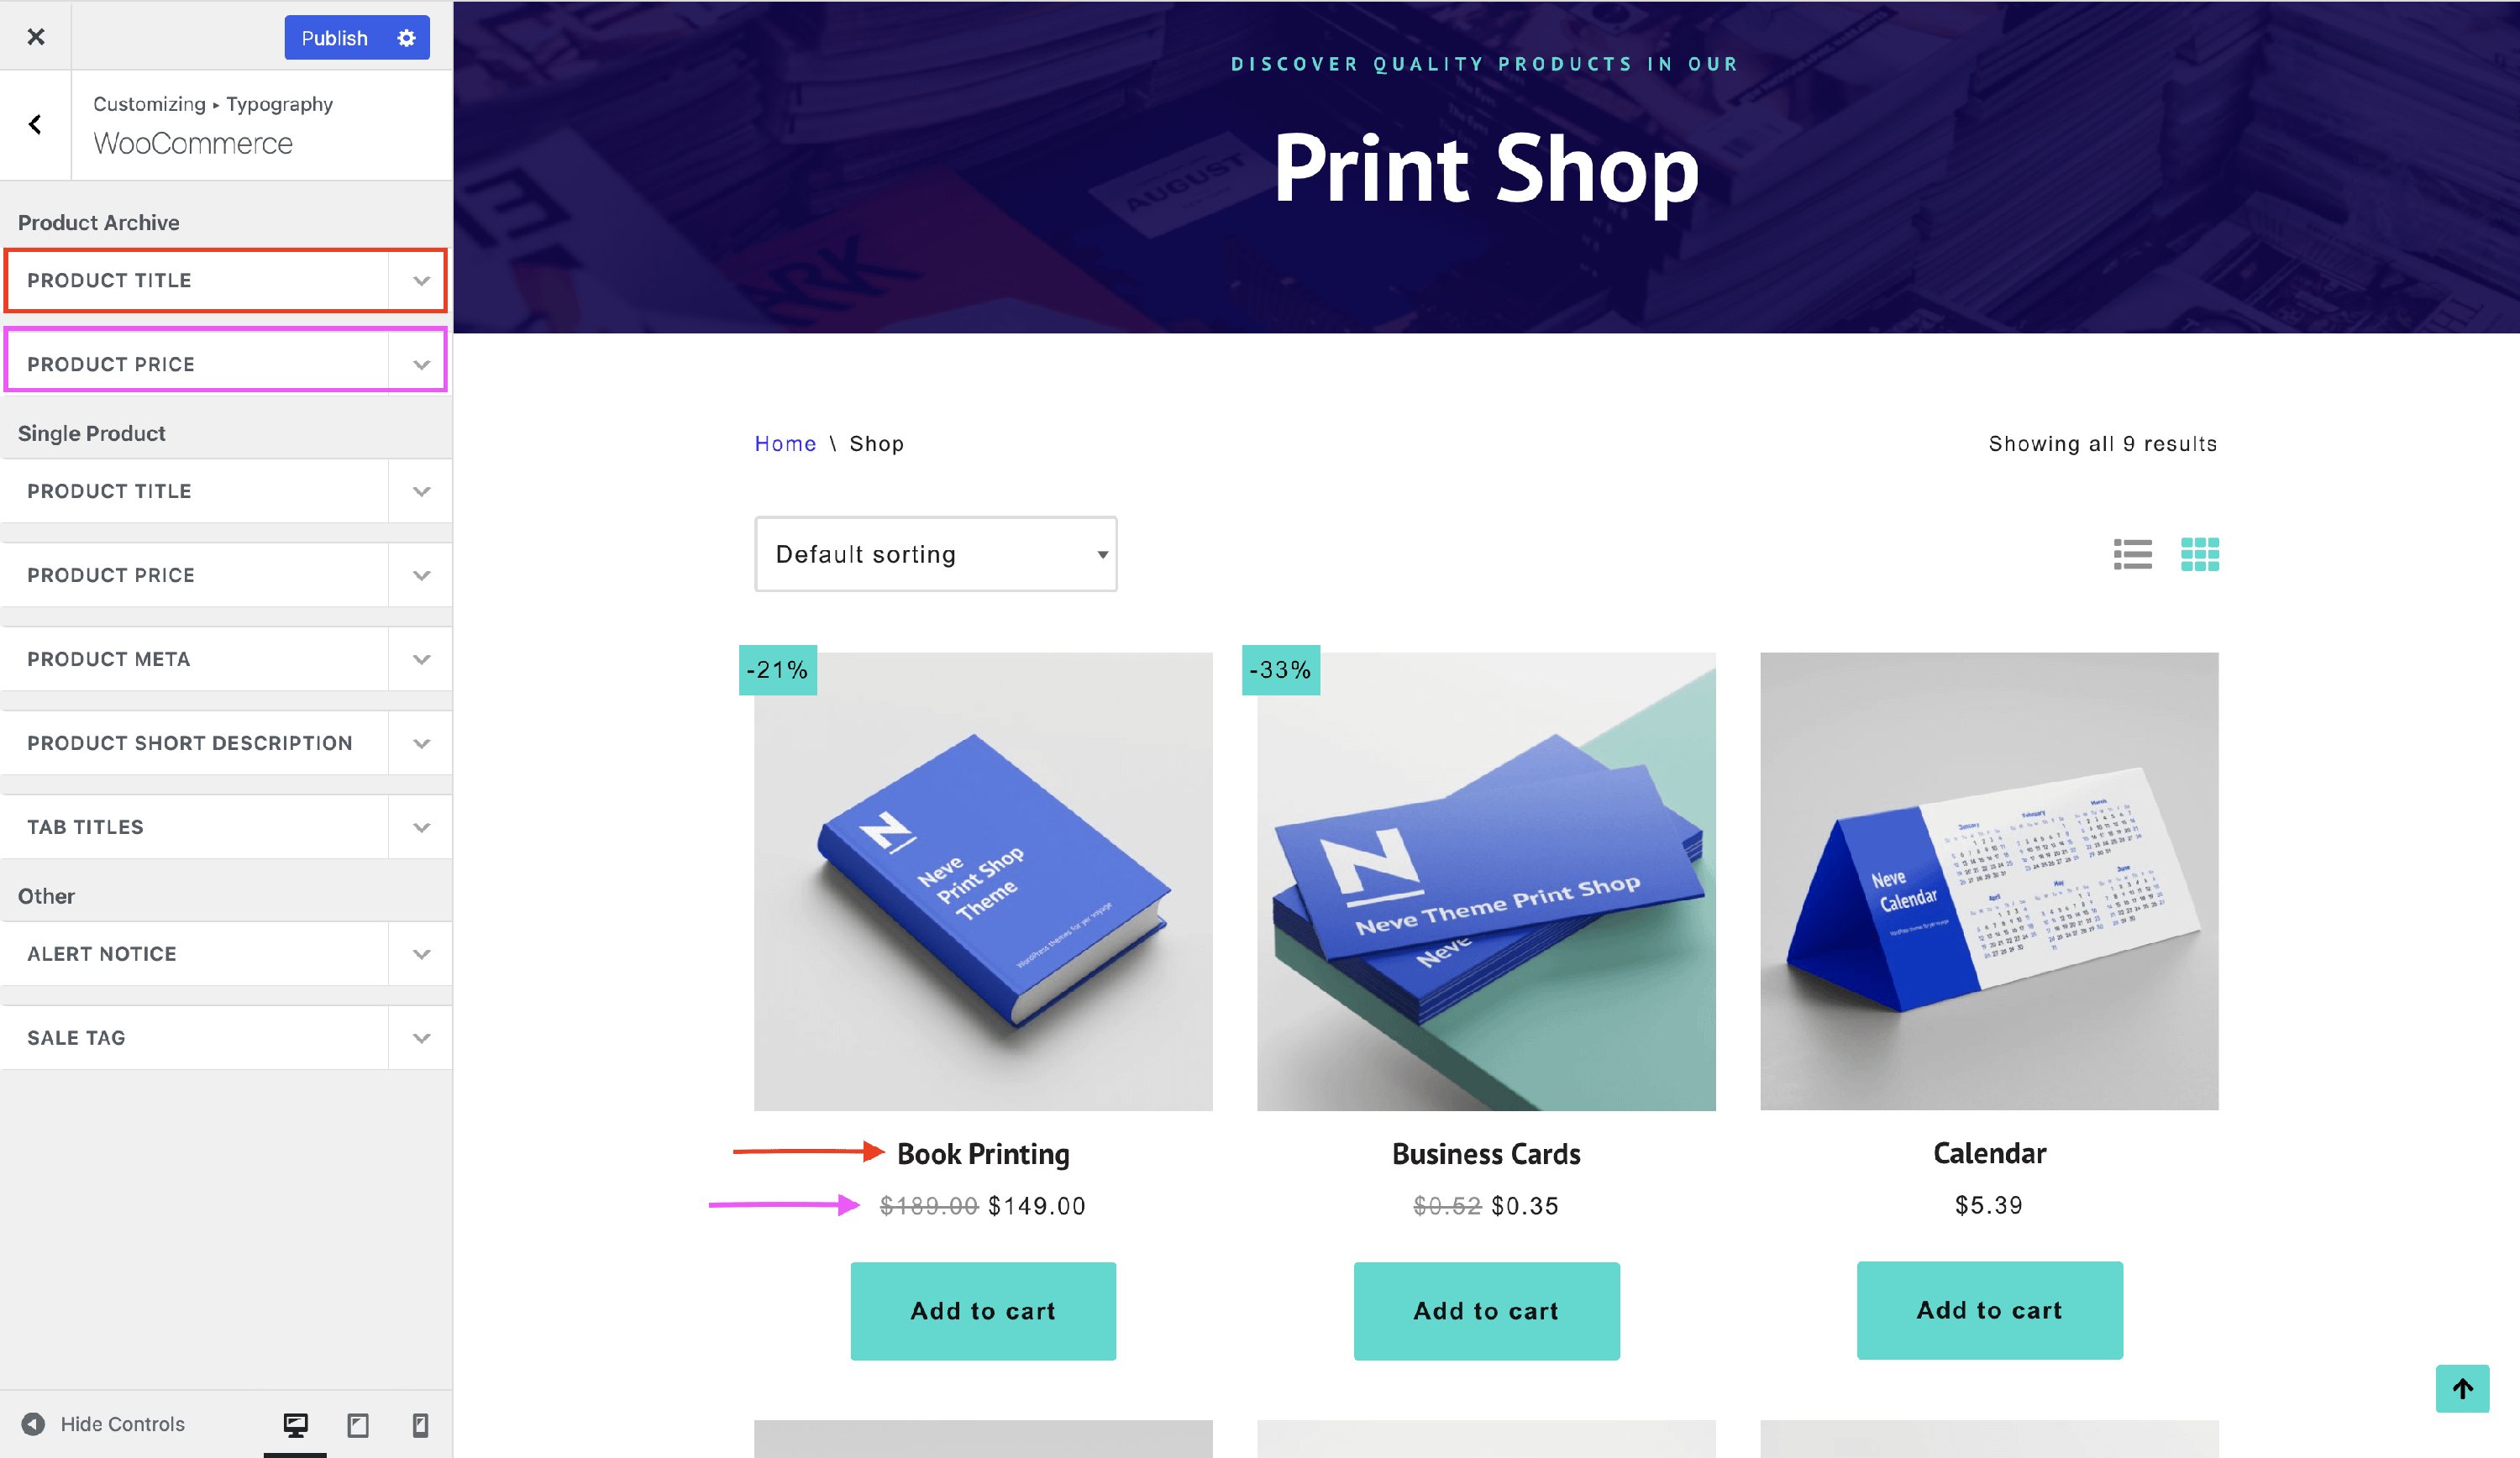Switch shop layout to list view
The width and height of the screenshot is (2520, 1458).
click(x=2132, y=554)
